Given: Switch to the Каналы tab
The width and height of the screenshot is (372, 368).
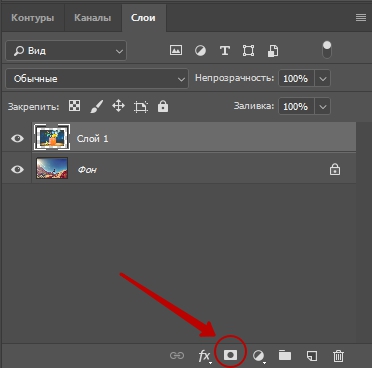Looking at the screenshot, I should point(92,18).
